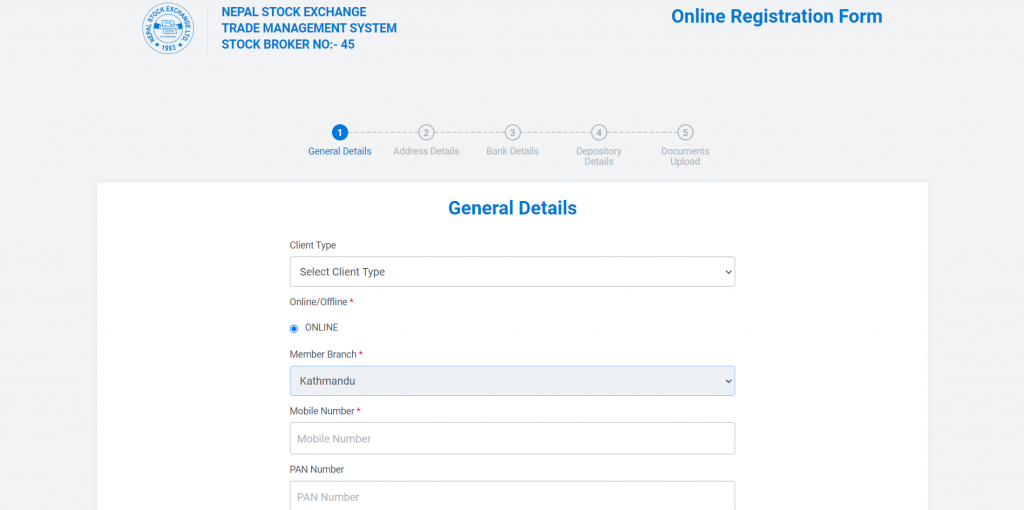Click the Member Branch field label

coord(326,355)
